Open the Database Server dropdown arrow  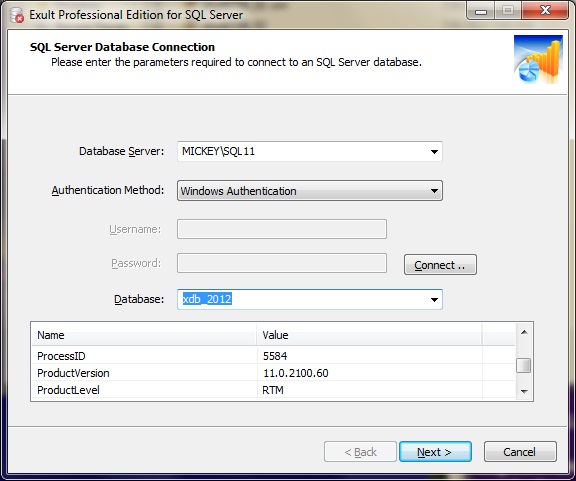coord(434,151)
